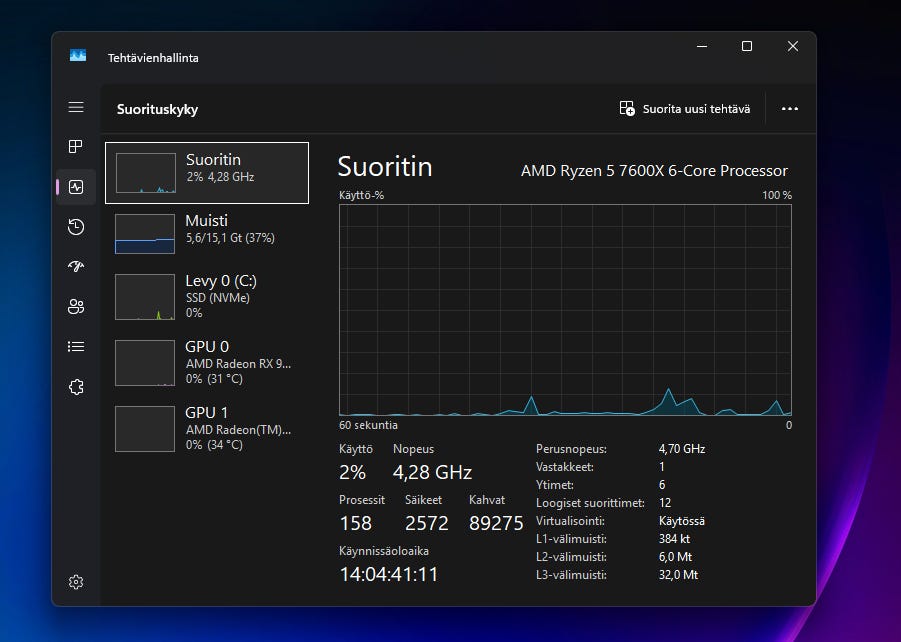Open the three-dot more options menu

[x=790, y=109]
